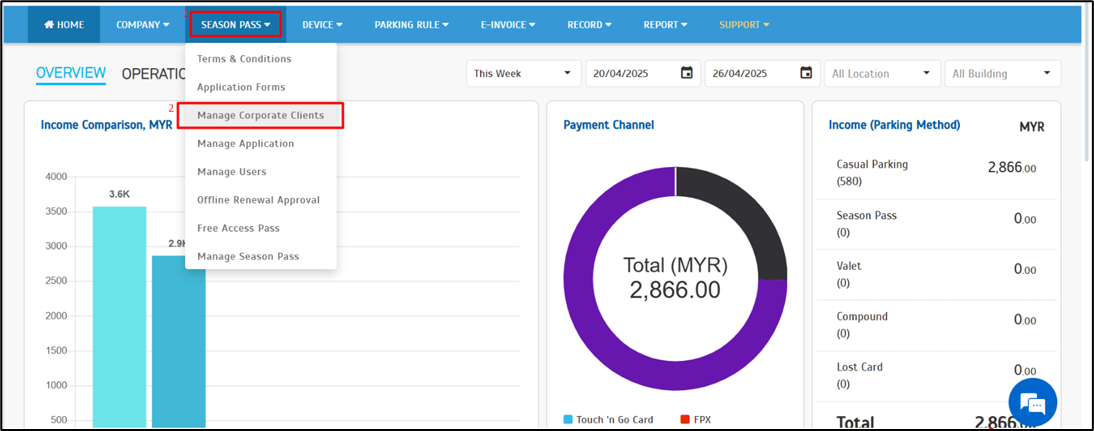The width and height of the screenshot is (1094, 431).
Task: Open the E-INVOICE menu
Action: point(508,24)
